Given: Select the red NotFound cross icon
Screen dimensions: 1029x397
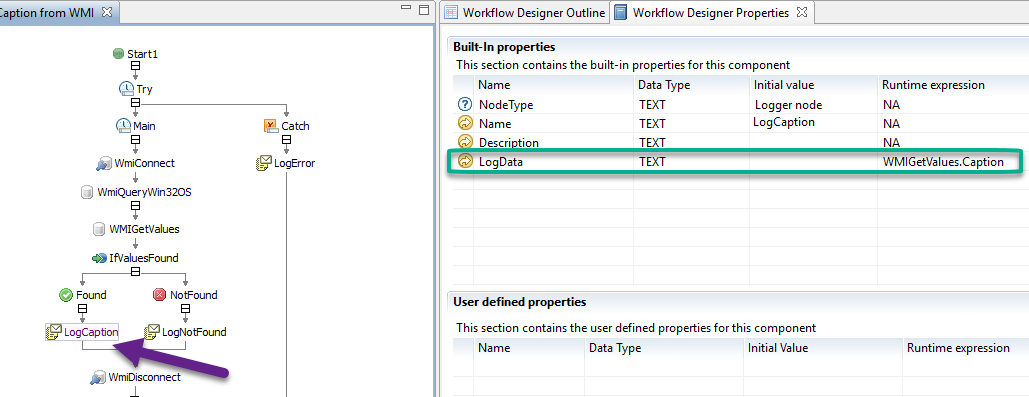Looking at the screenshot, I should click(x=159, y=295).
